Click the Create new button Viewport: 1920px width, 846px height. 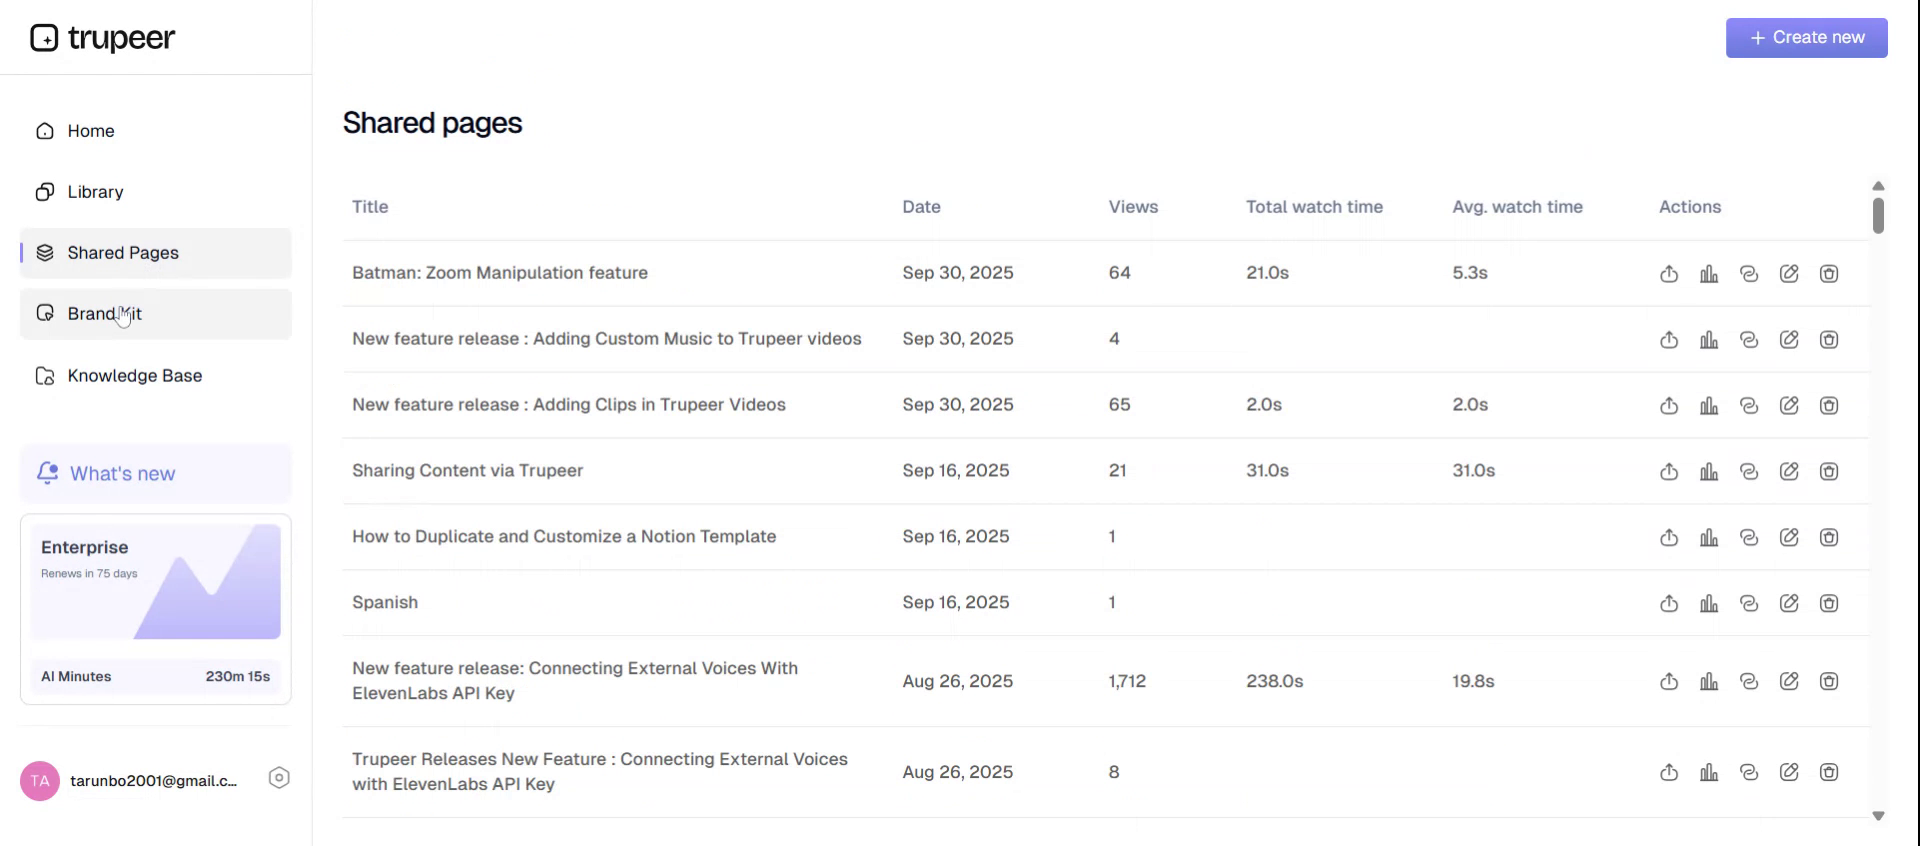pos(1806,38)
